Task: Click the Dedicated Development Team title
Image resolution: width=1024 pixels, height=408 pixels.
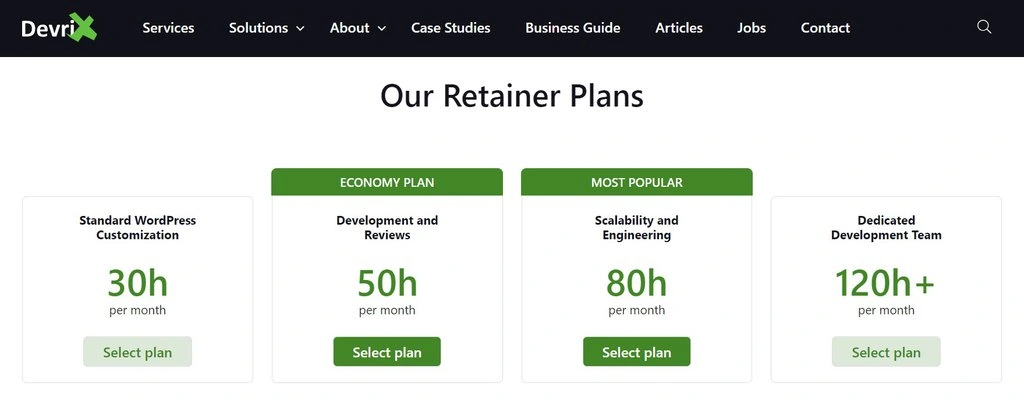Action: pos(886,228)
